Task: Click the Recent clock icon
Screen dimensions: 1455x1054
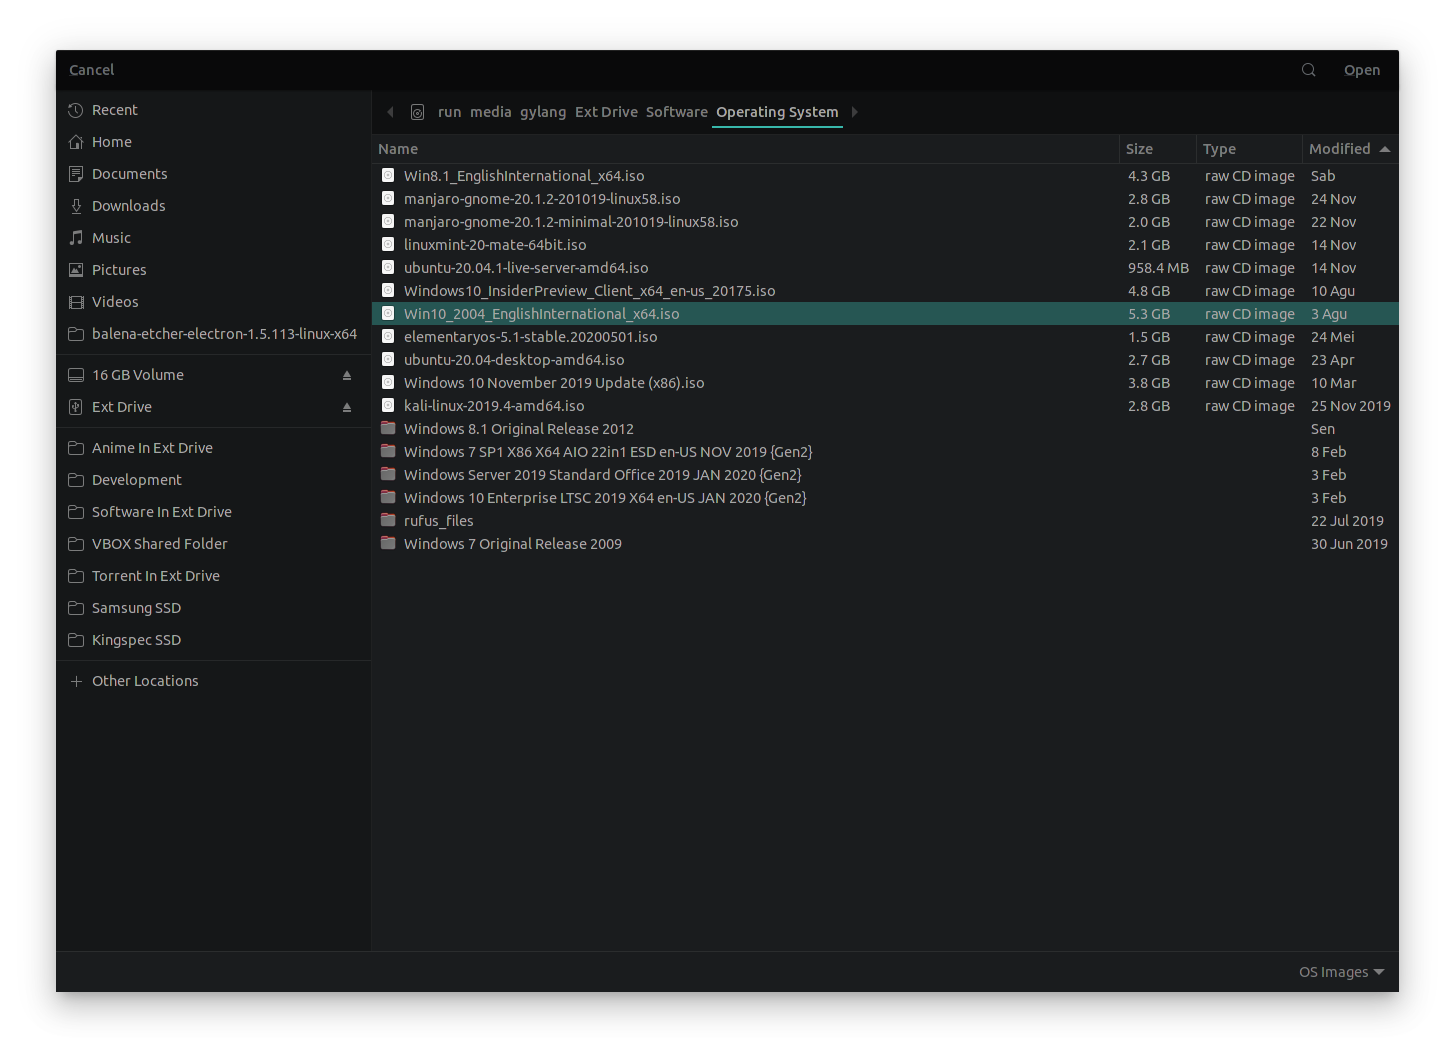Action: coord(76,110)
